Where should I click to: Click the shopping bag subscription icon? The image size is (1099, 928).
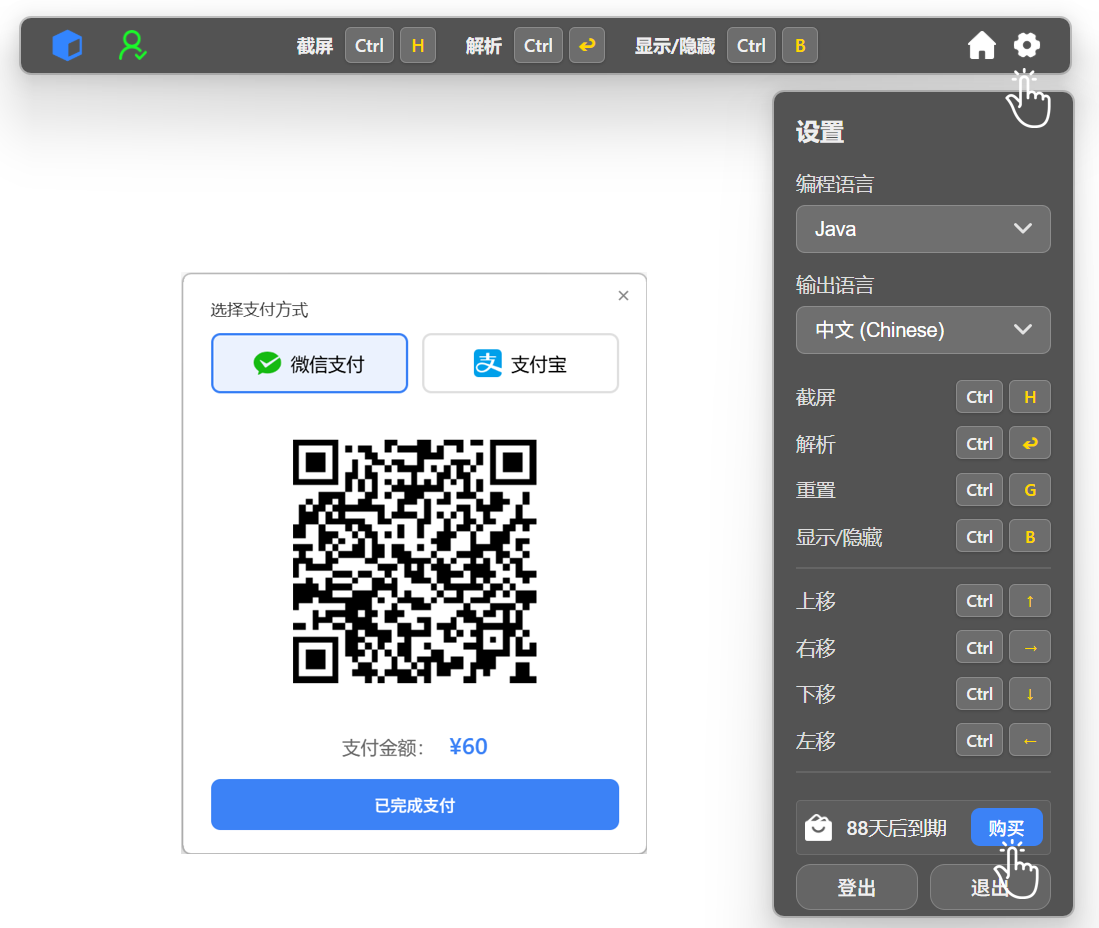(819, 828)
